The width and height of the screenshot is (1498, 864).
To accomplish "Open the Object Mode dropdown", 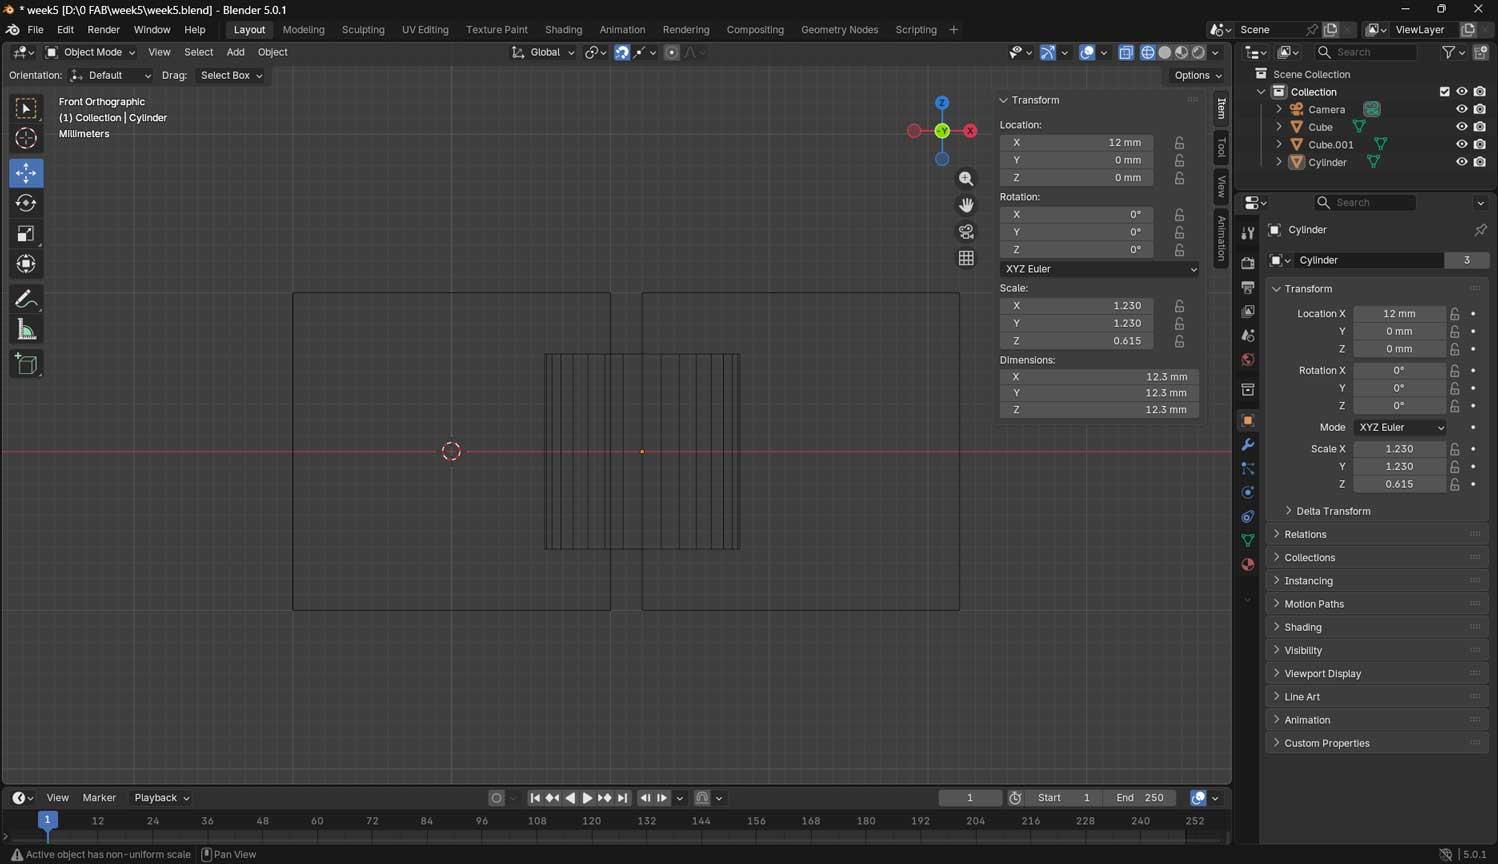I will click(x=91, y=52).
